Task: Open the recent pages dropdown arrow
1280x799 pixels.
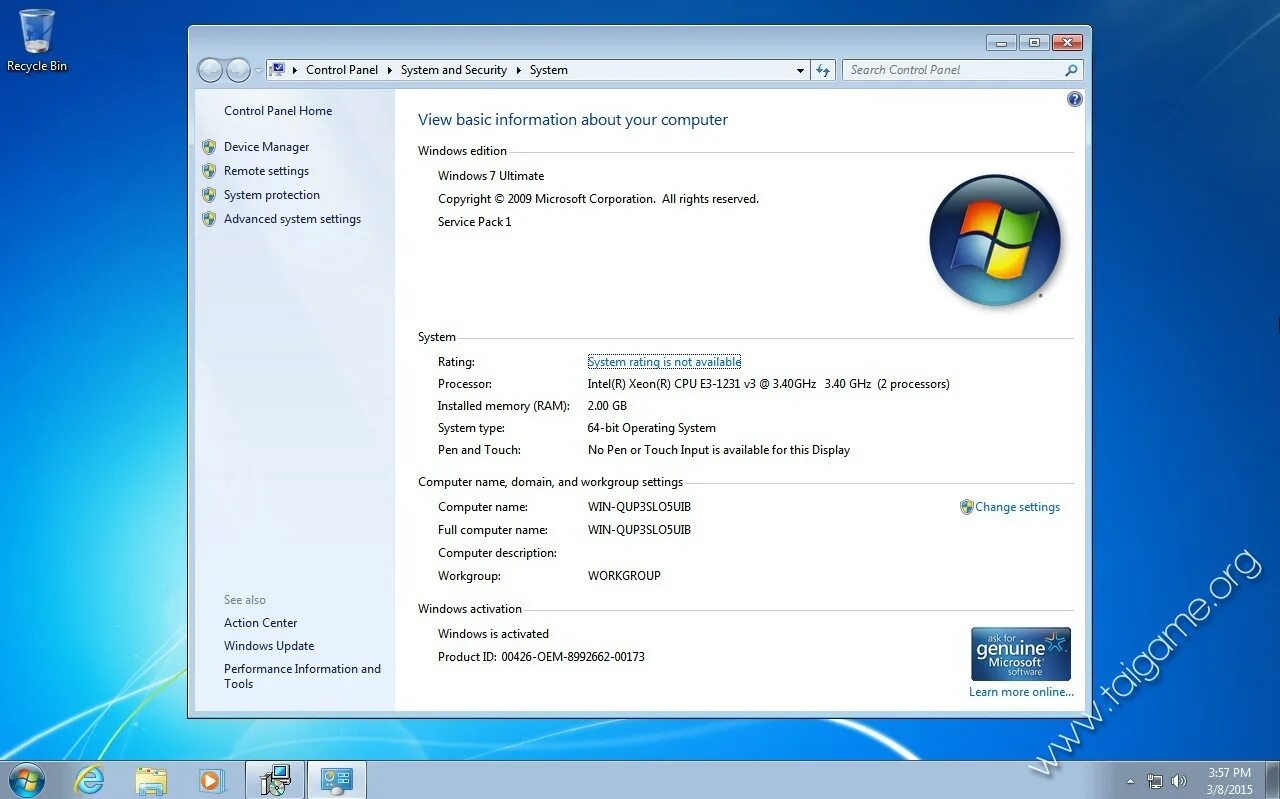Action: (x=258, y=71)
